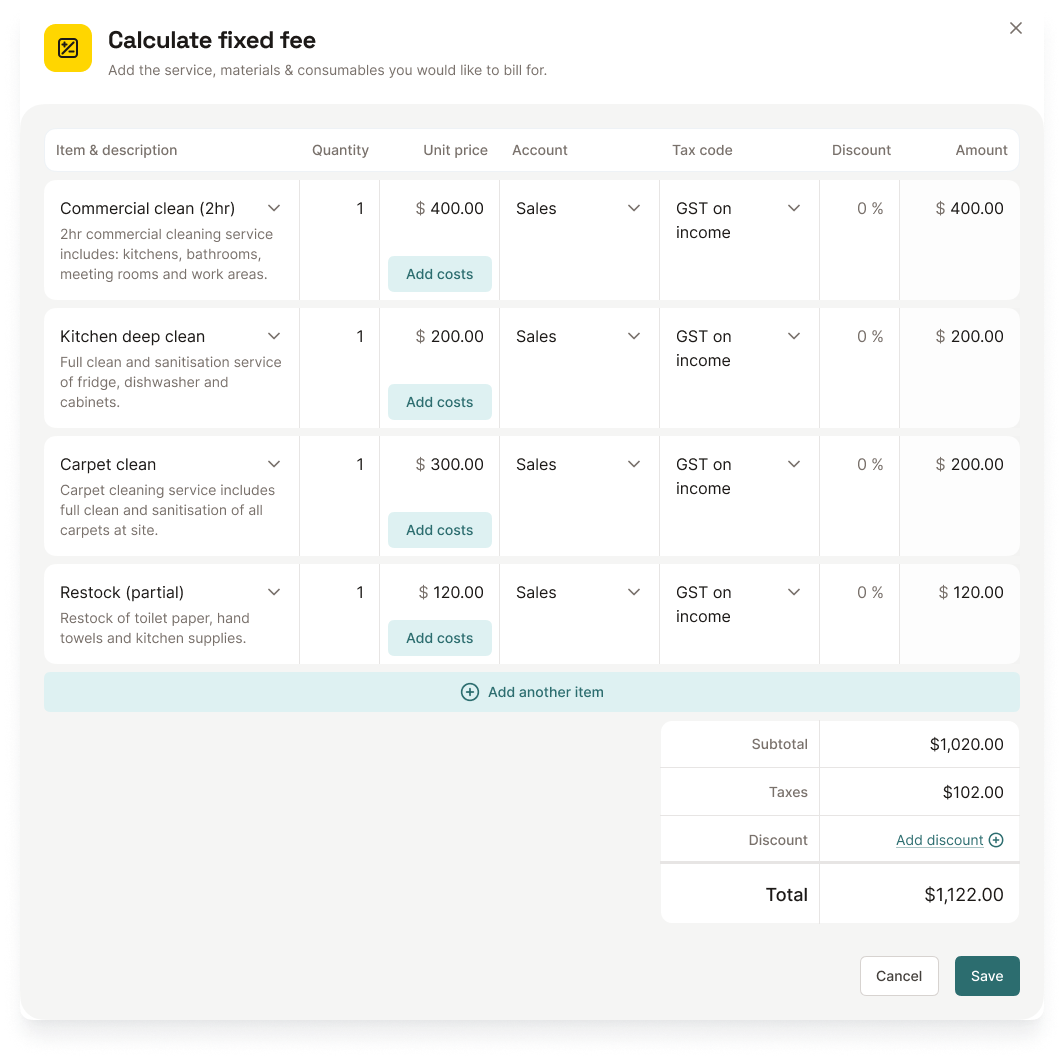Open GST on income dropdown for Commercial clean
Image resolution: width=1064 pixels, height=1060 pixels.
click(x=793, y=208)
